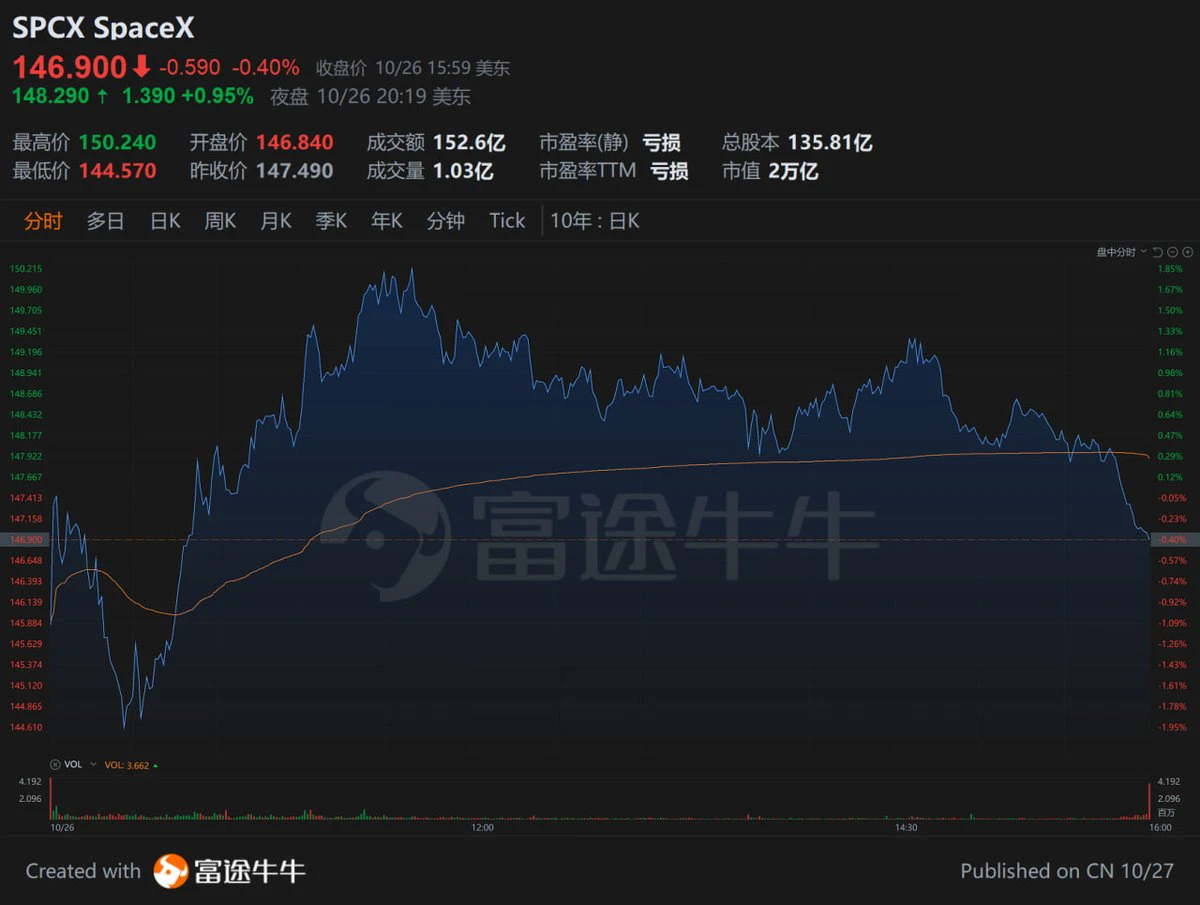Click the 昨收价 value 147.490

[x=294, y=171]
